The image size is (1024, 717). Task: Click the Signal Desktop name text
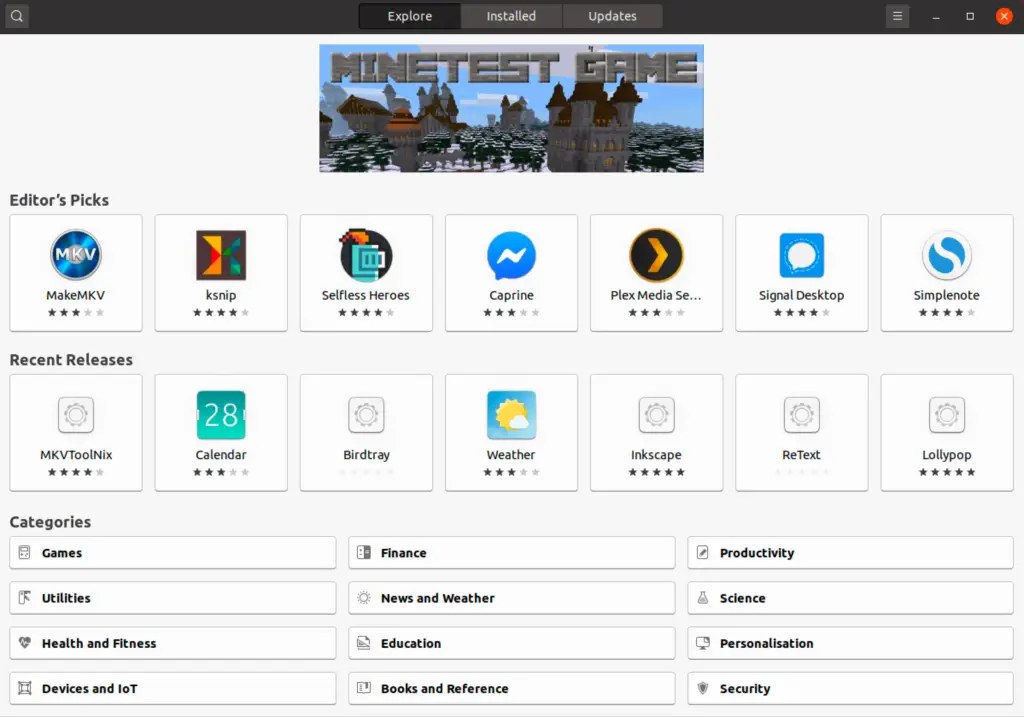point(801,295)
